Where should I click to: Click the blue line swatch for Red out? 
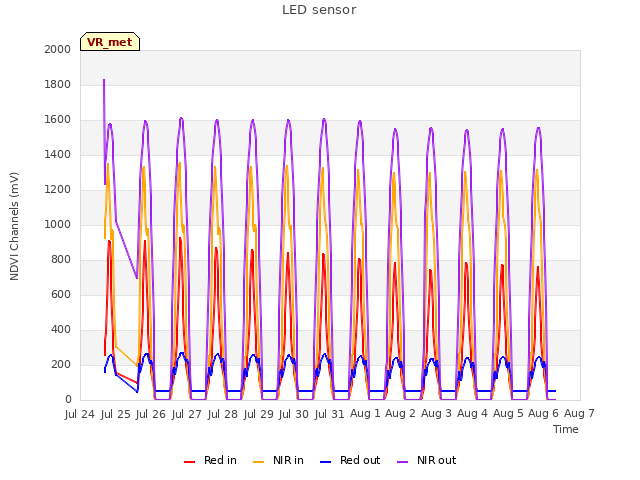click(325, 462)
